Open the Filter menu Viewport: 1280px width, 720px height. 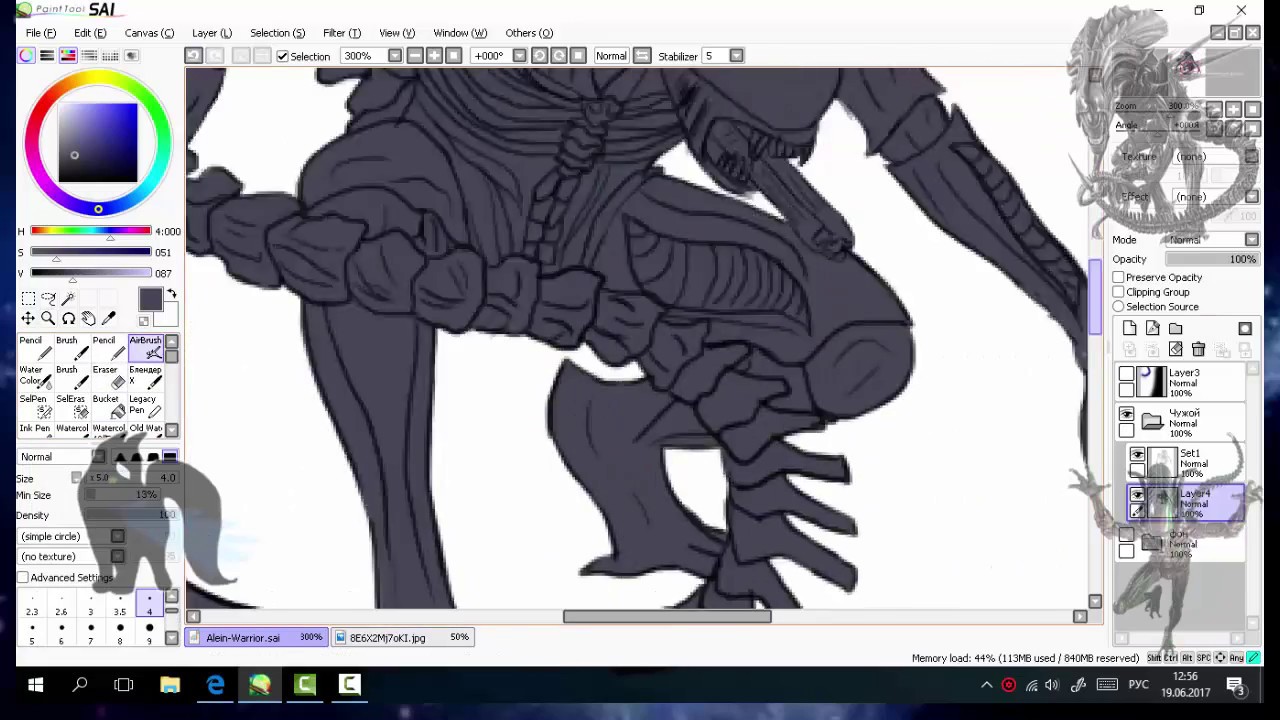(x=342, y=33)
